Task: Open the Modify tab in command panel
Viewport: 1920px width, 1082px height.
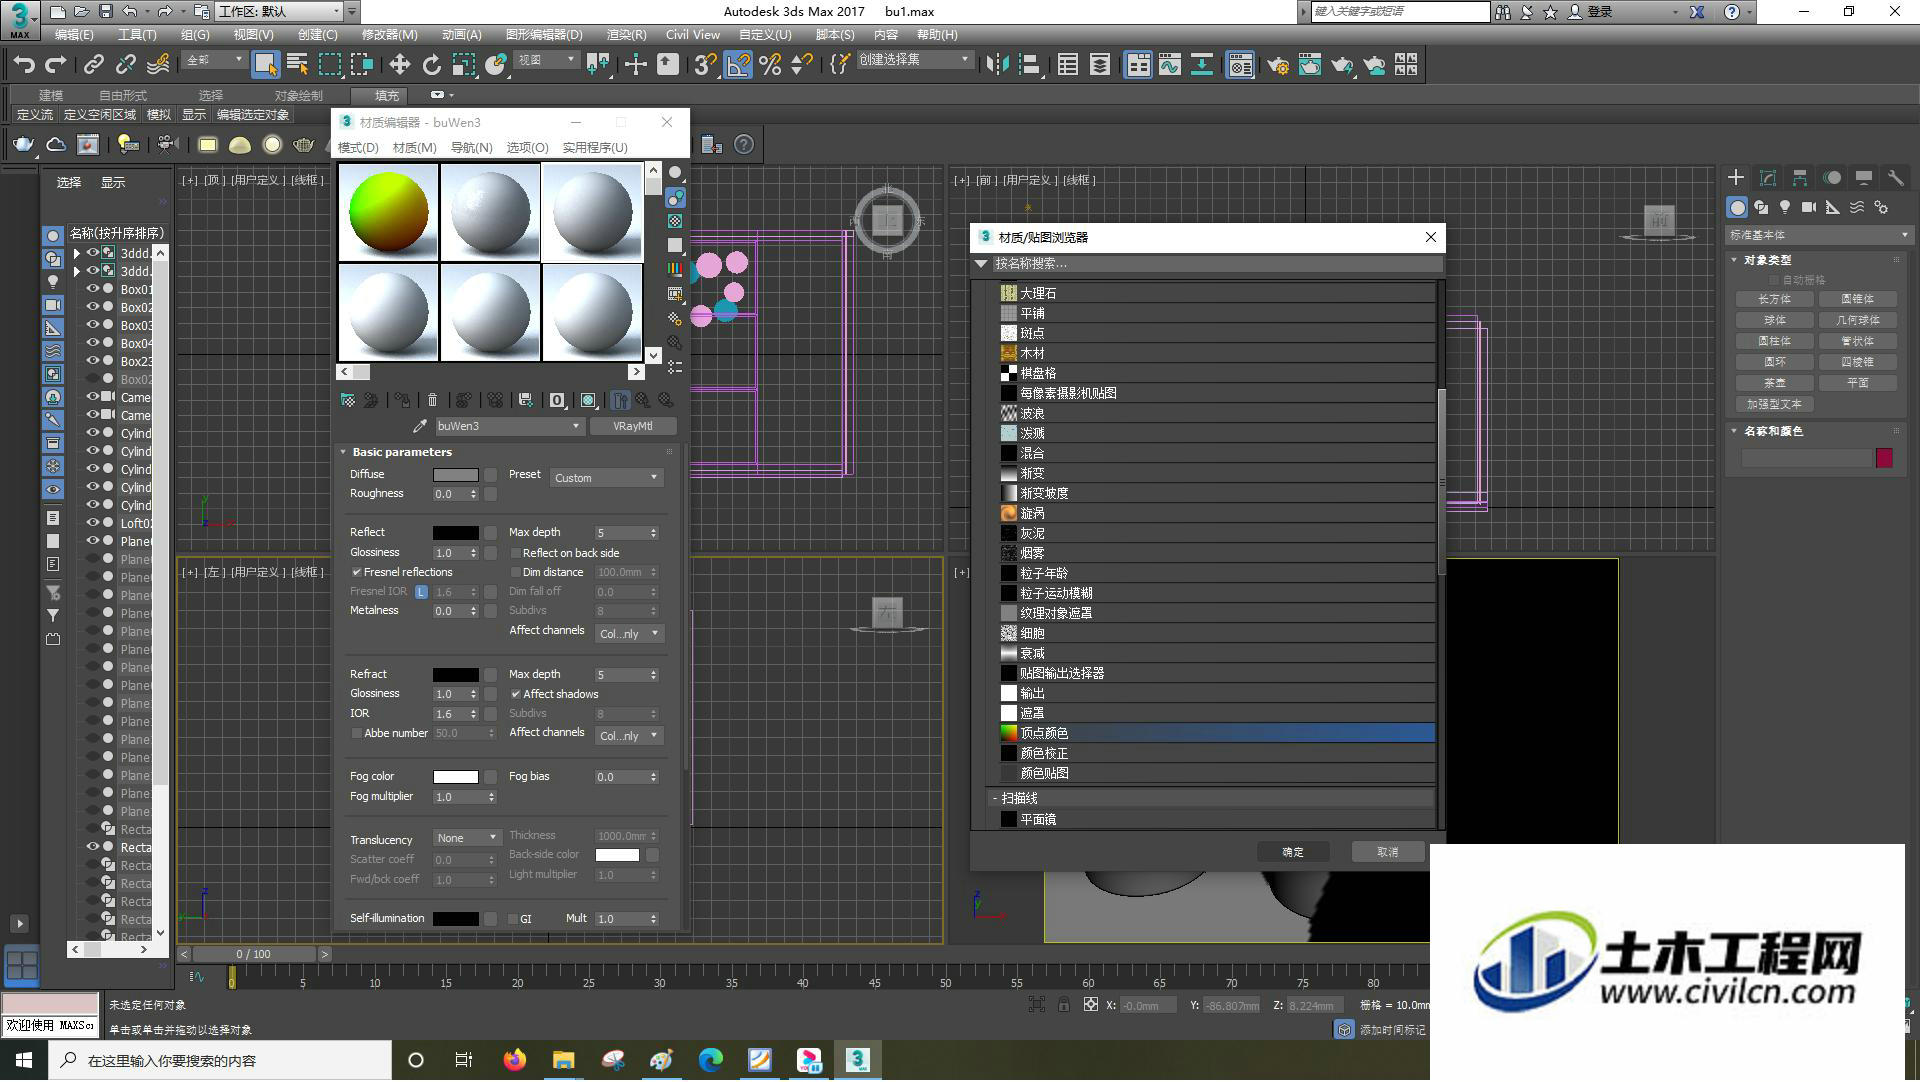Action: [x=1768, y=177]
